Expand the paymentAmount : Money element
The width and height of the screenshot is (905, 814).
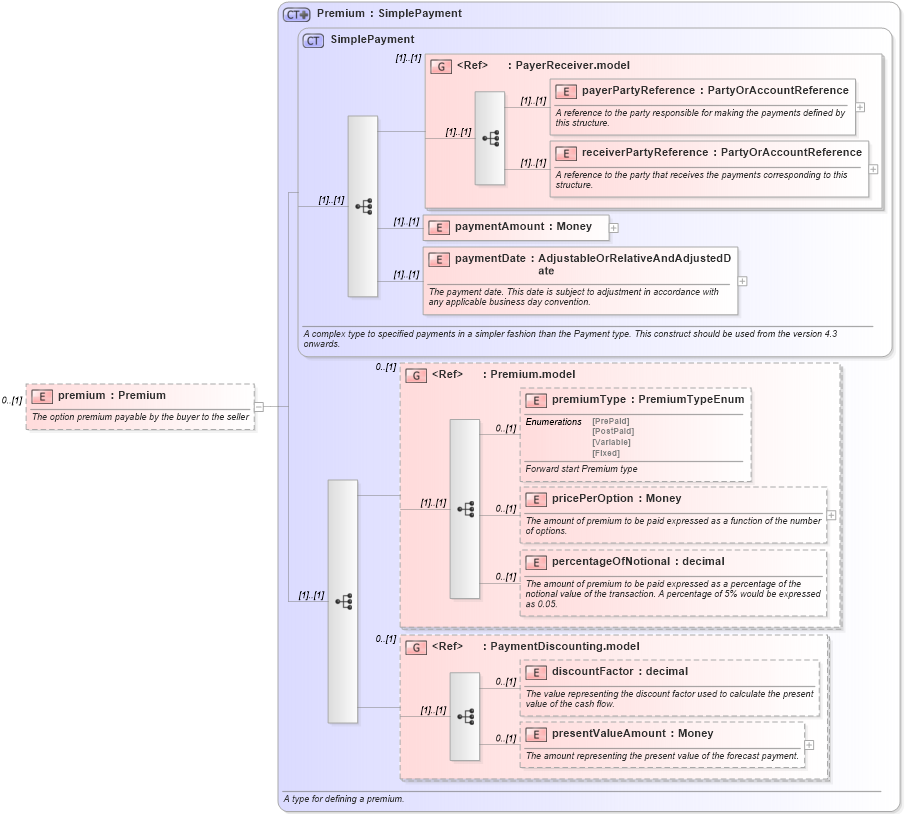(613, 227)
